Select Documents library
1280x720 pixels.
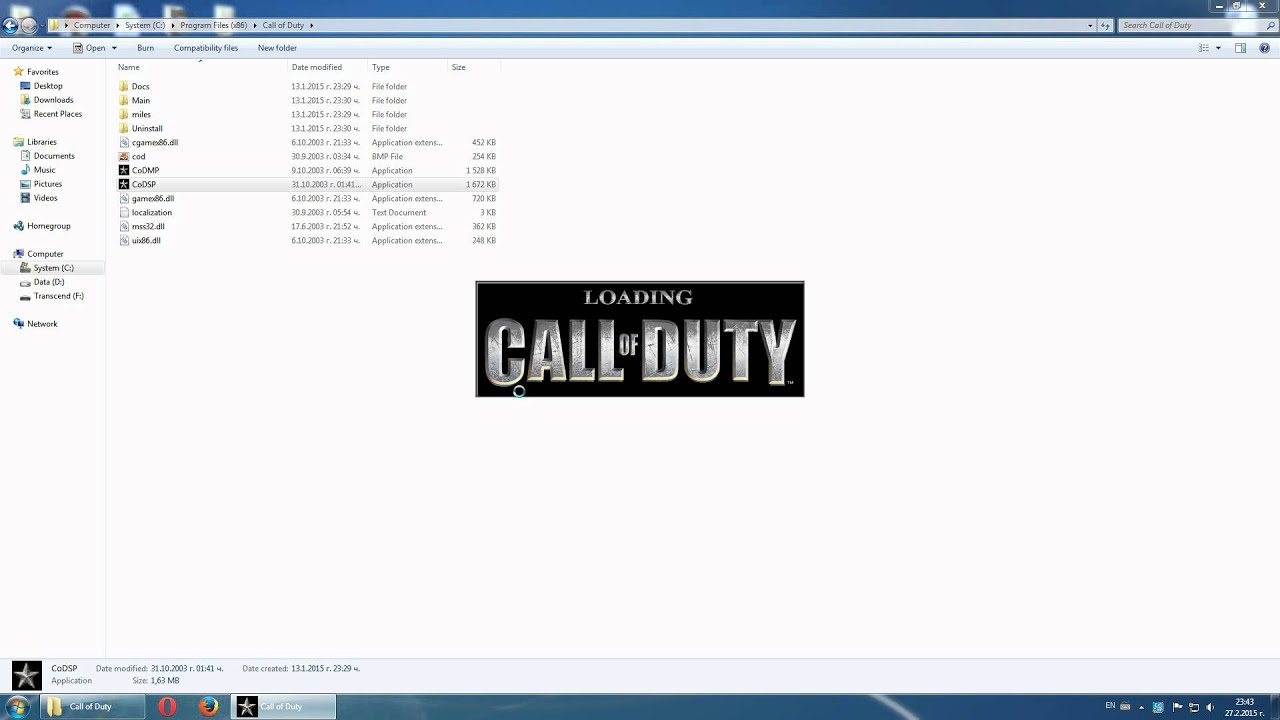pos(54,156)
